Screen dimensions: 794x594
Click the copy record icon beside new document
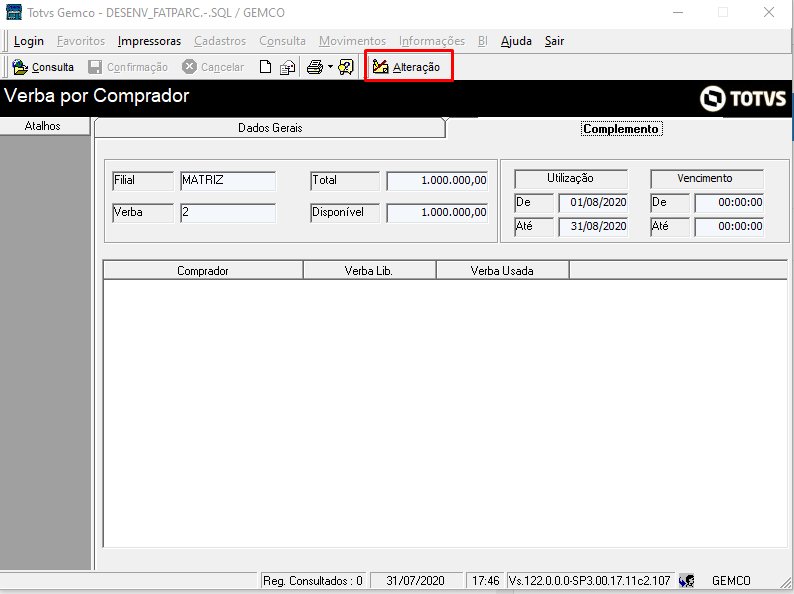[288, 67]
